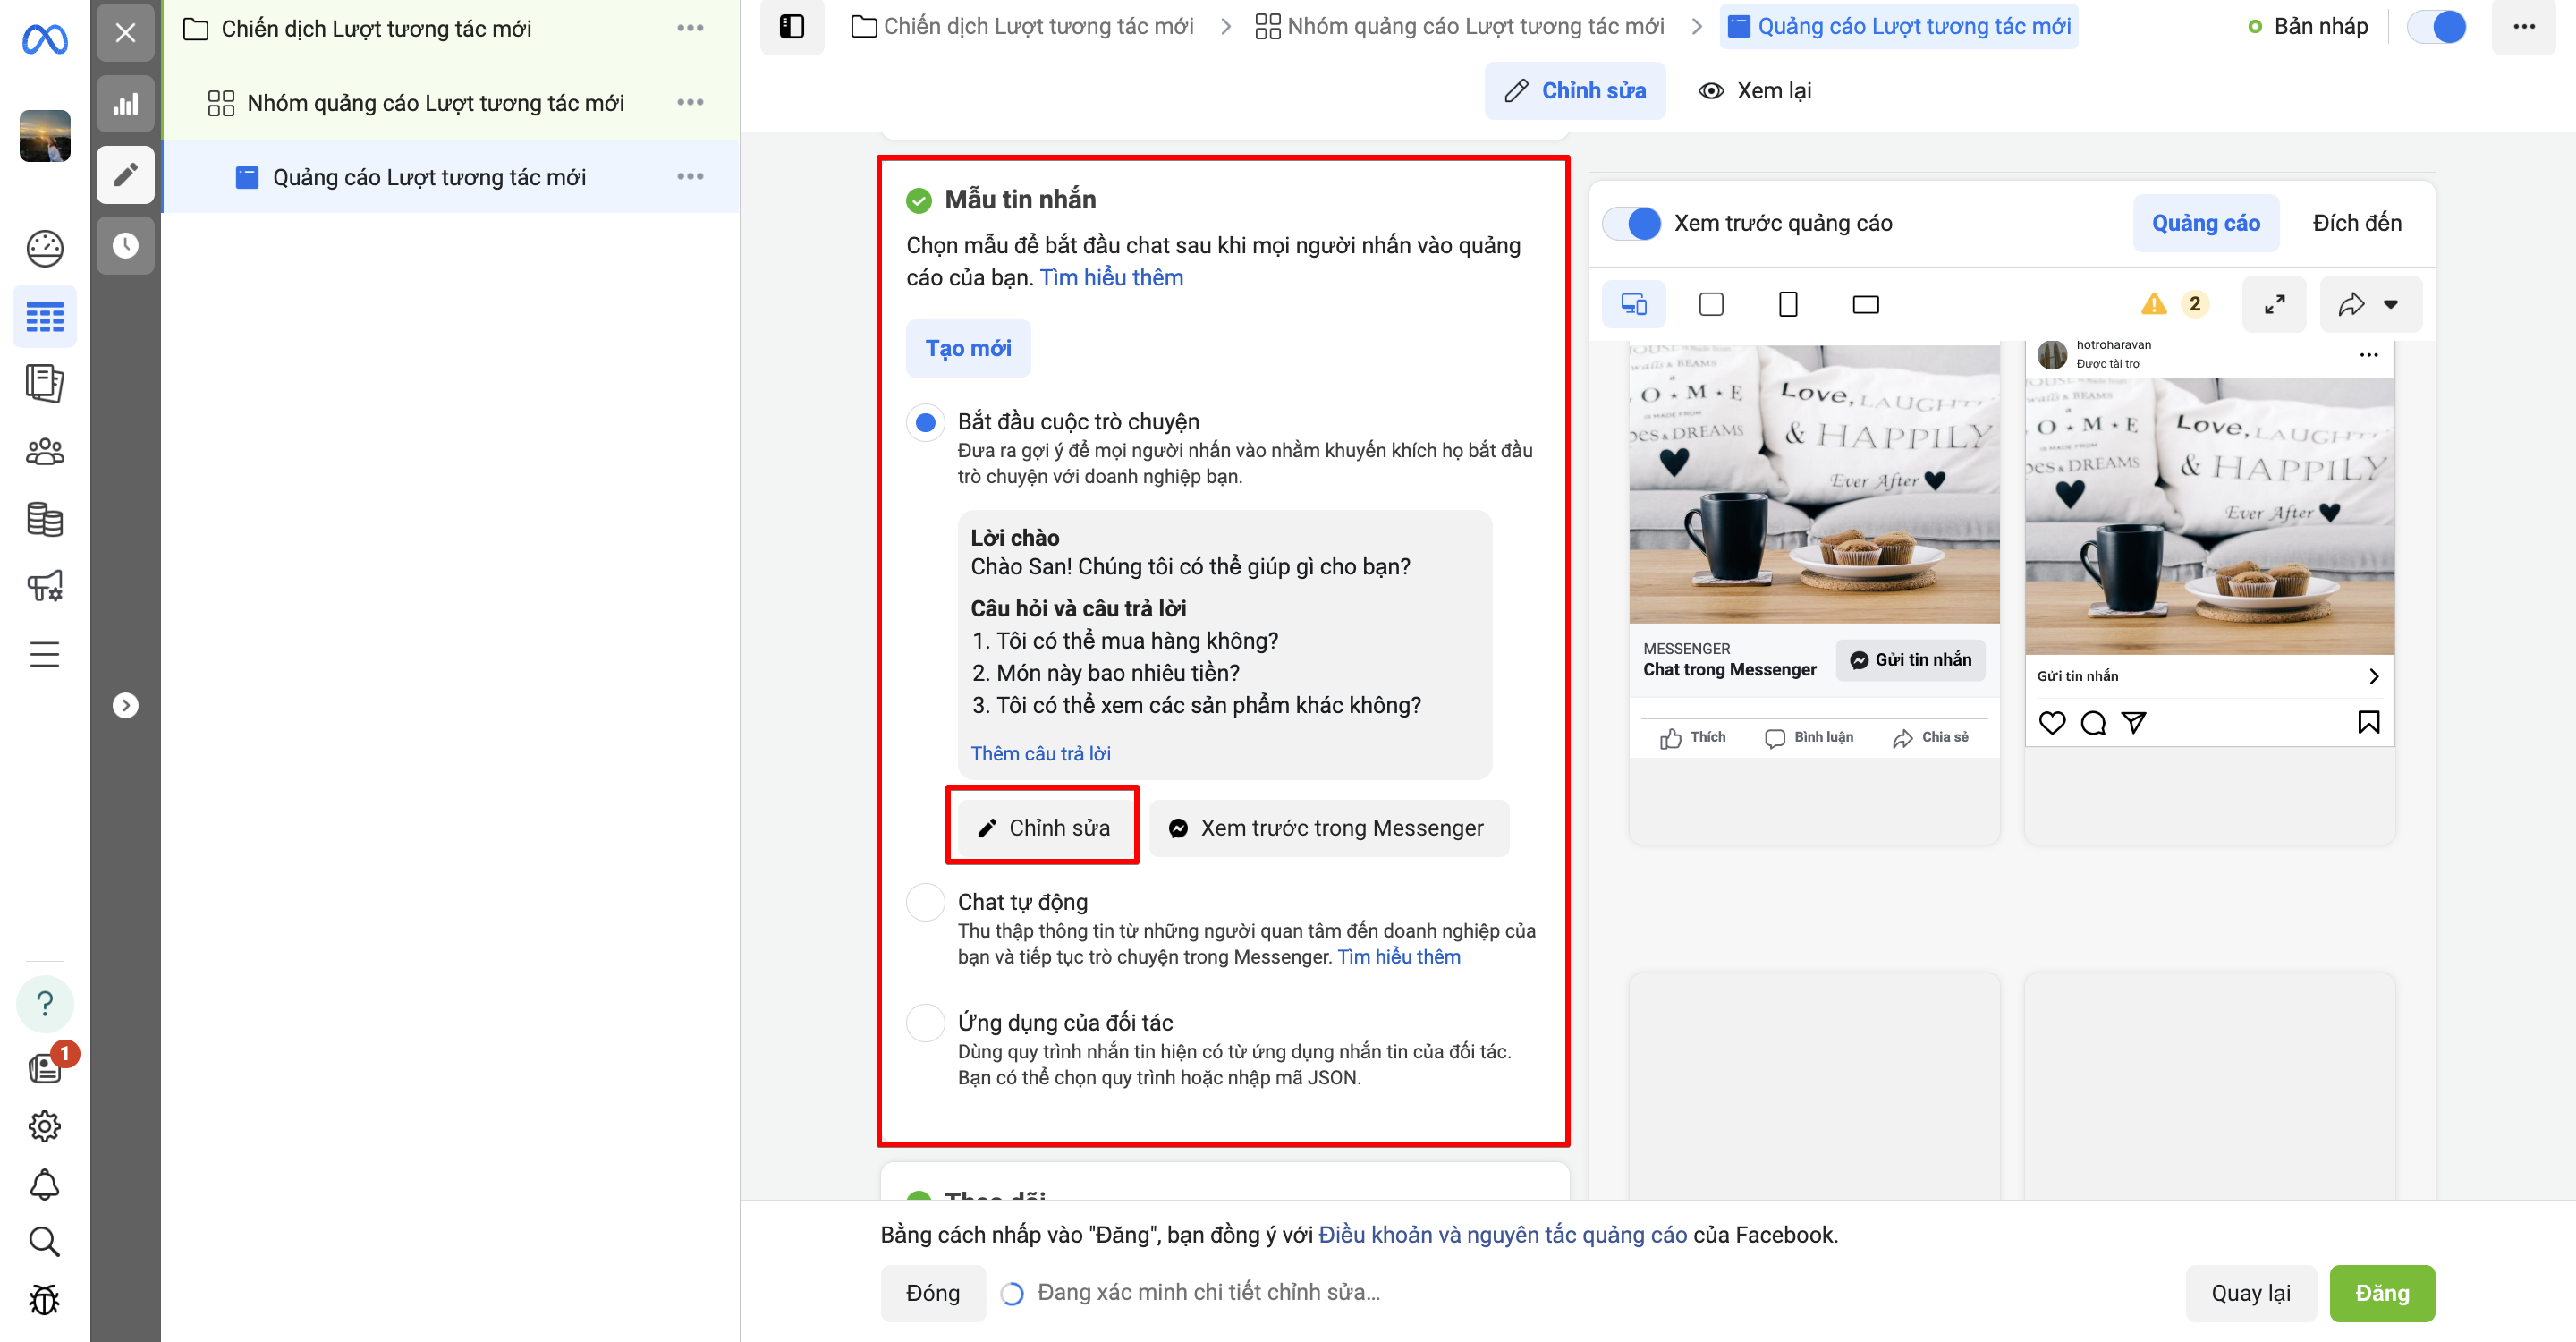Viewport: 2576px width, 1342px height.
Task: Expand ad preview to full screen
Action: (x=2274, y=304)
